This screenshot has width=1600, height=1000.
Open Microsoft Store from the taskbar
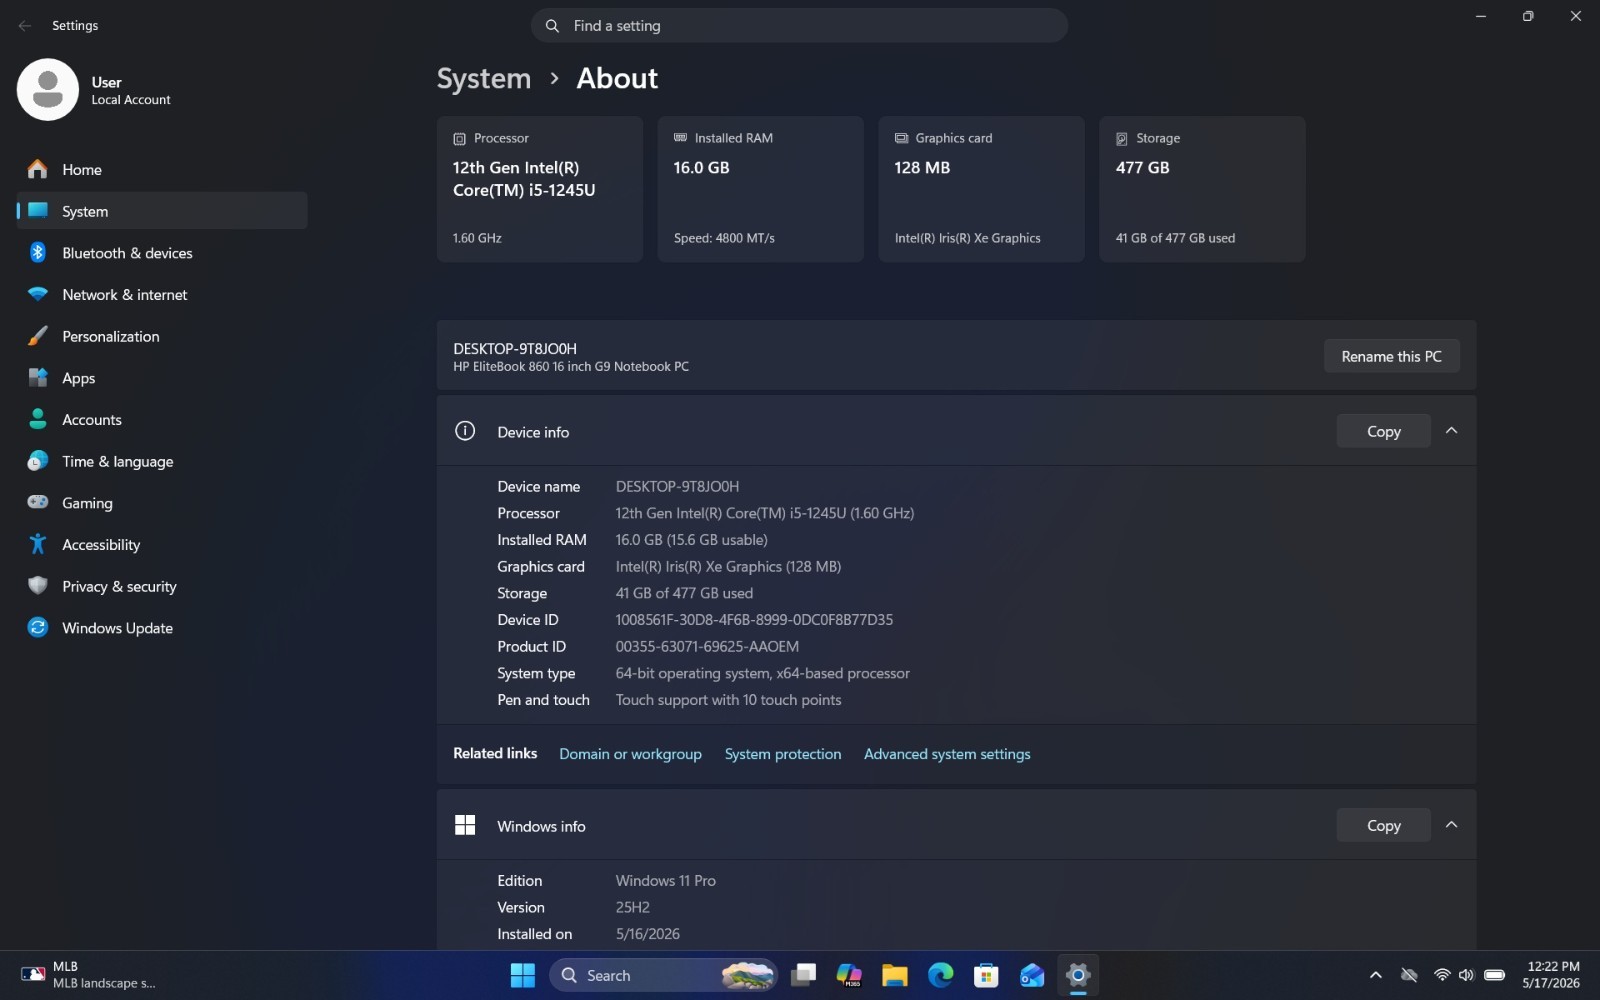987,975
